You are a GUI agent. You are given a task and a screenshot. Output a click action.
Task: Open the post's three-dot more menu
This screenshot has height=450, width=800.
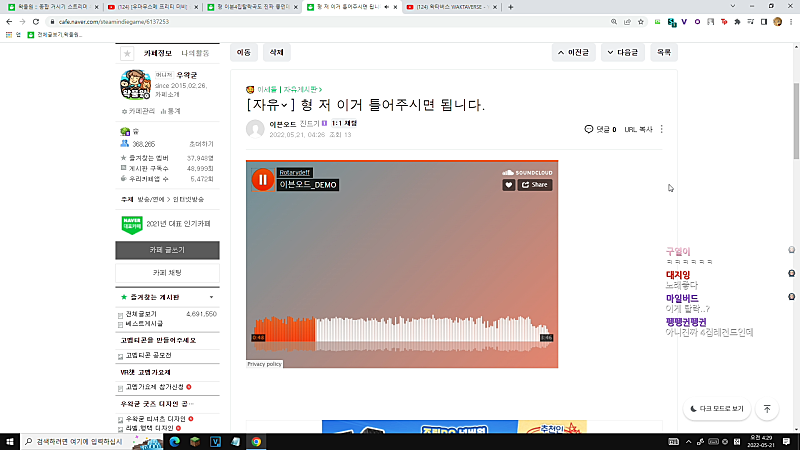click(x=662, y=129)
